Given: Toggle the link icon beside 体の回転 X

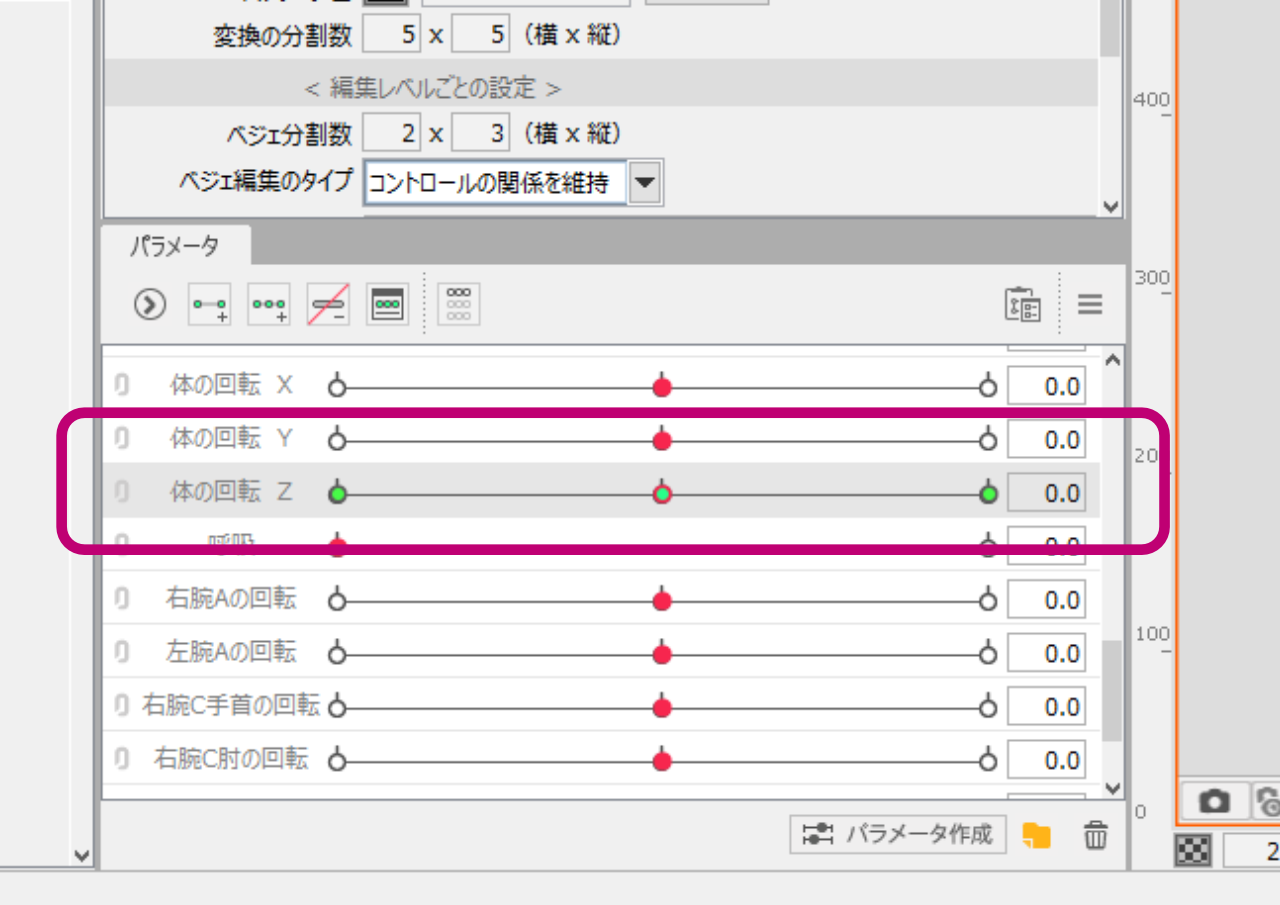Looking at the screenshot, I should click(122, 386).
